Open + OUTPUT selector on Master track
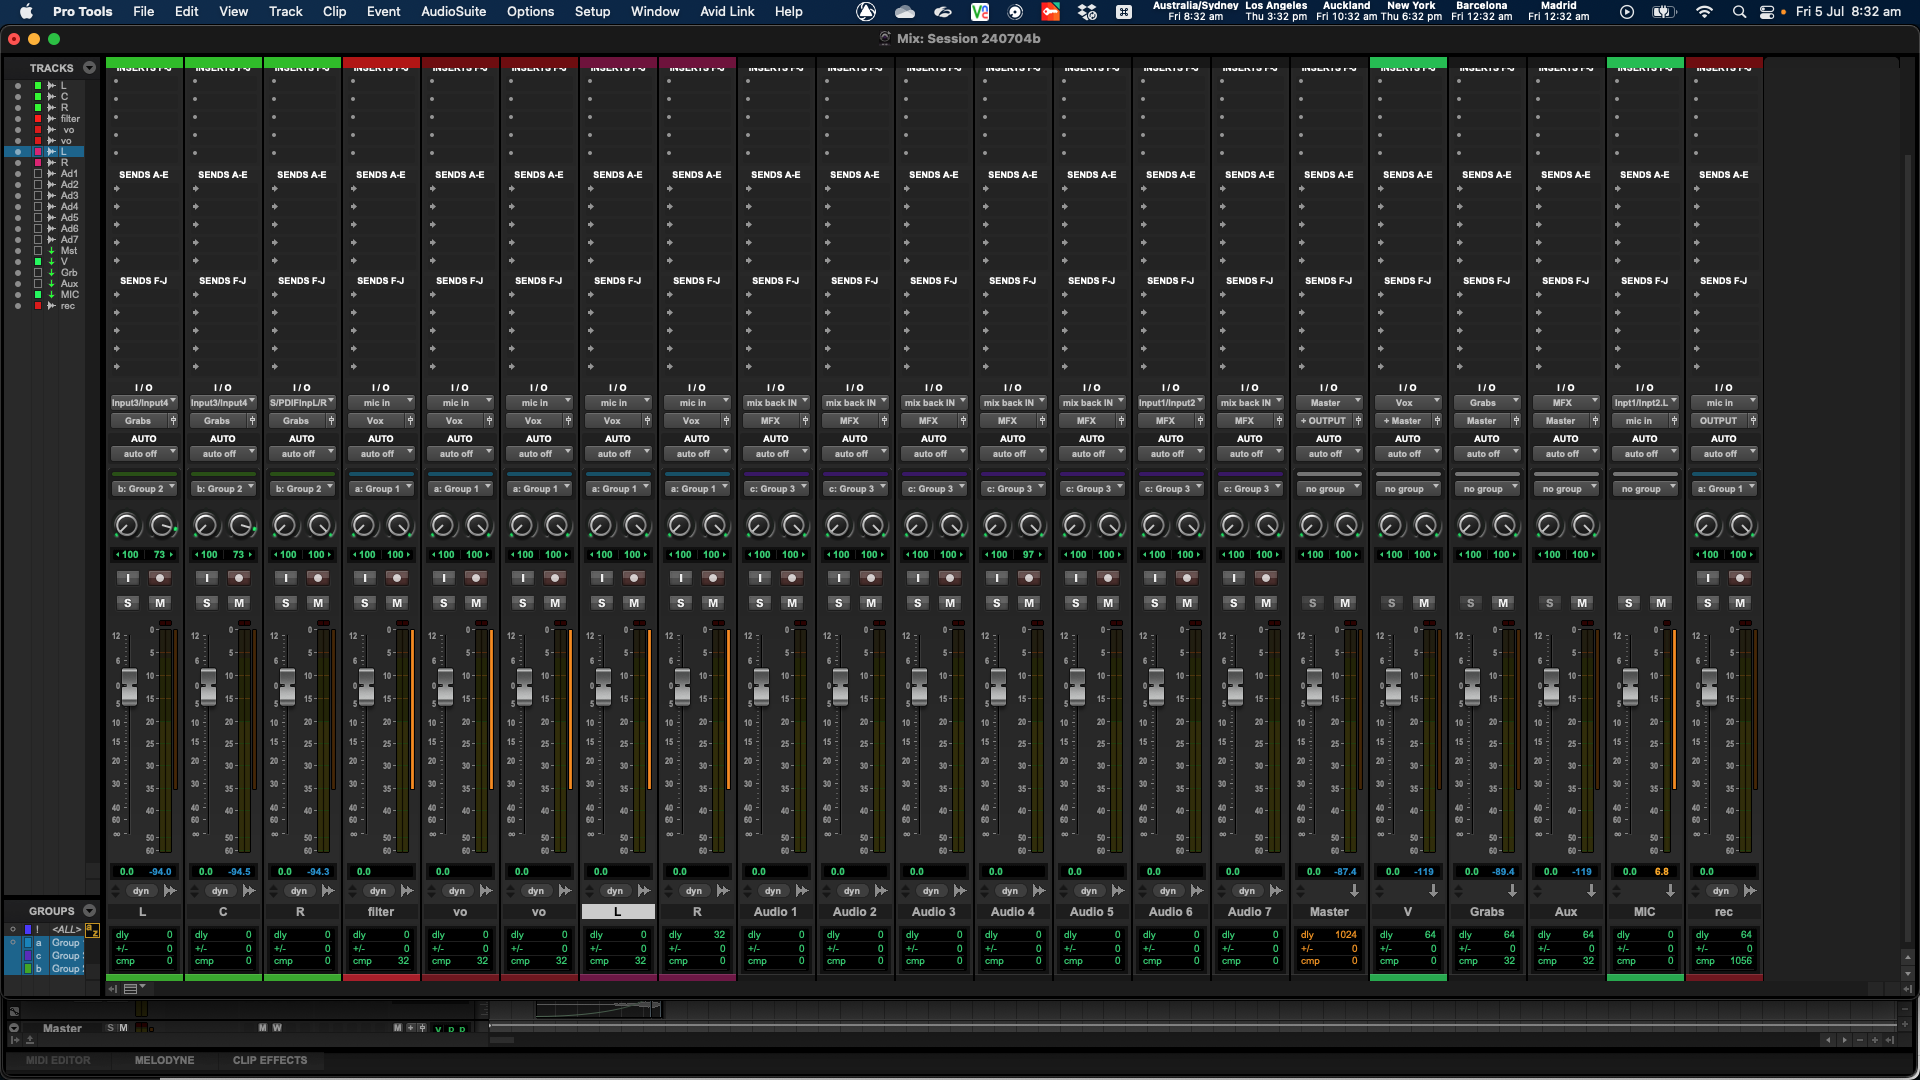The image size is (1920, 1080). coord(1324,421)
